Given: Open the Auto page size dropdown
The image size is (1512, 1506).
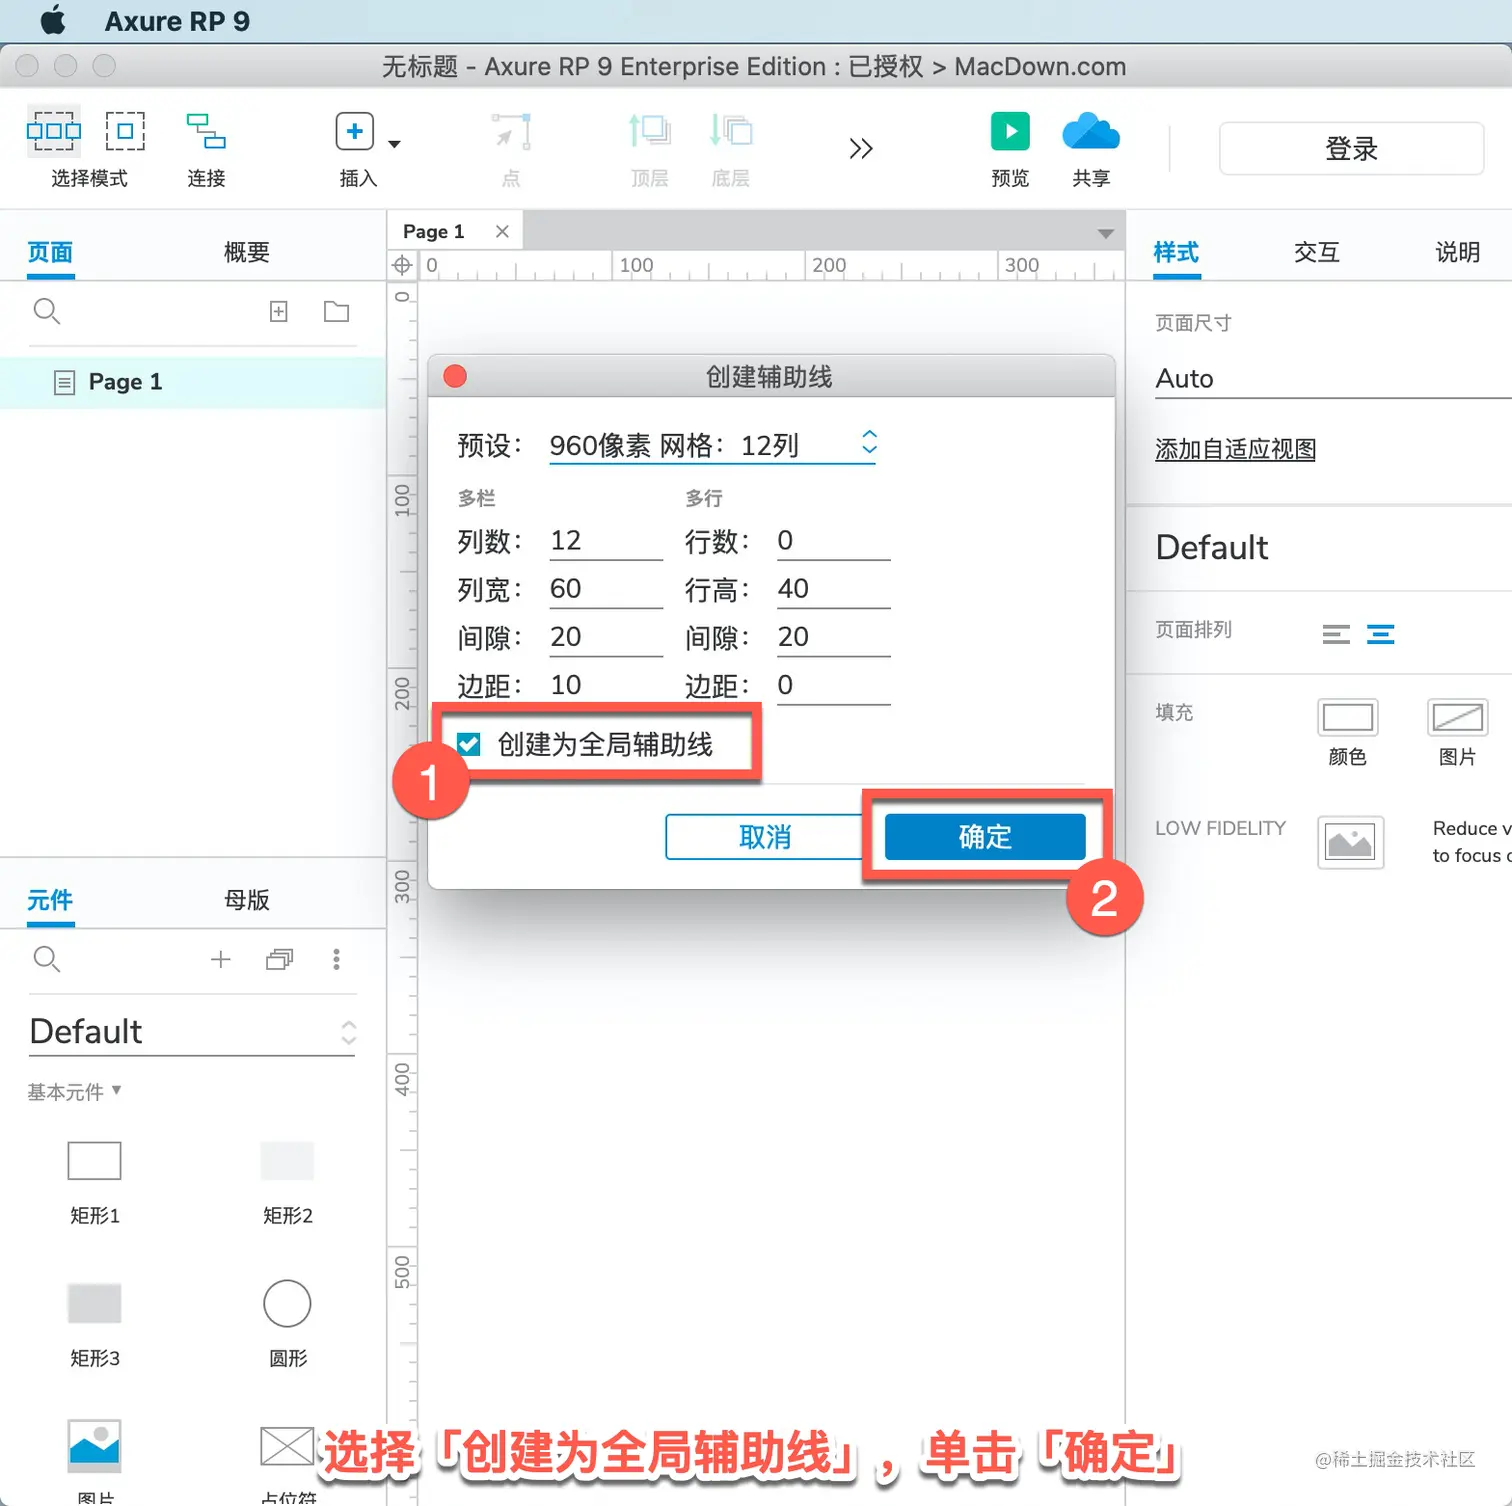Looking at the screenshot, I should coord(1333,379).
